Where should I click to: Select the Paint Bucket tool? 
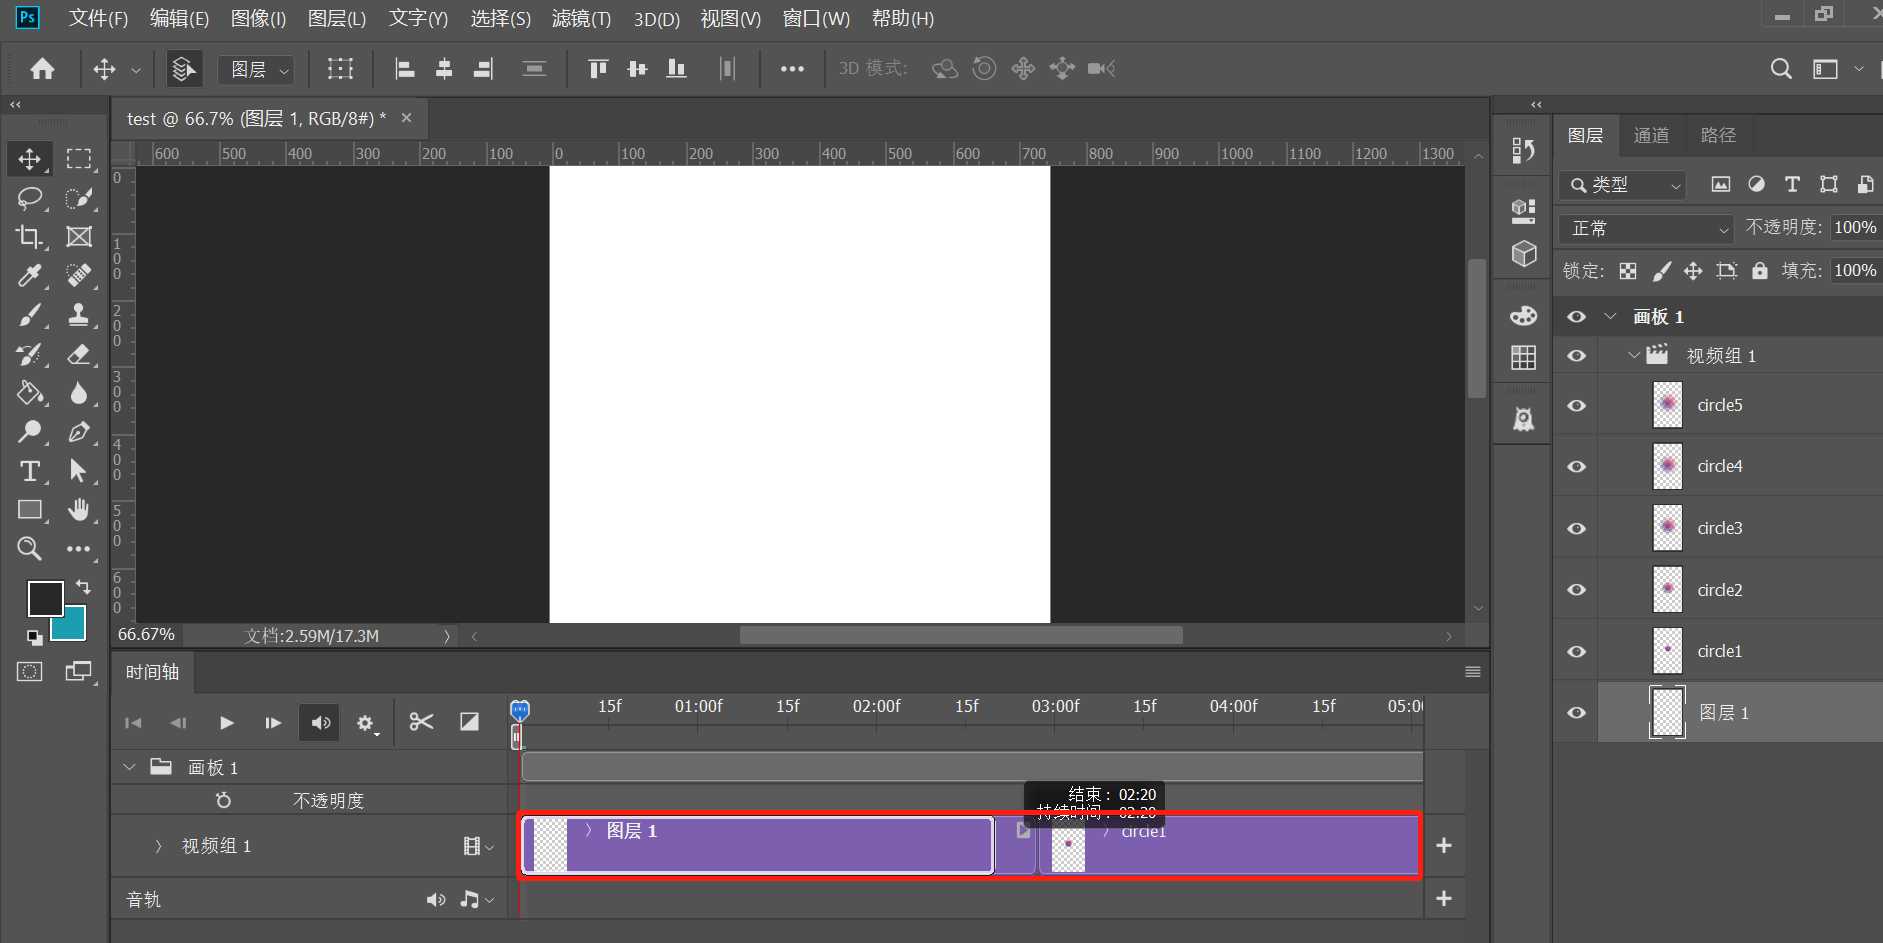point(30,393)
